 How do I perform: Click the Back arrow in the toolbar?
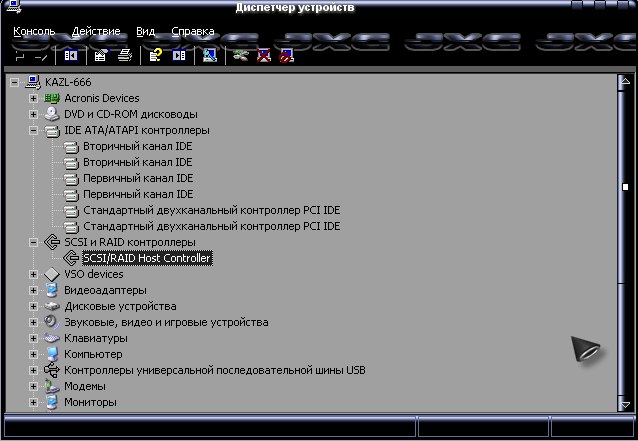(20, 56)
